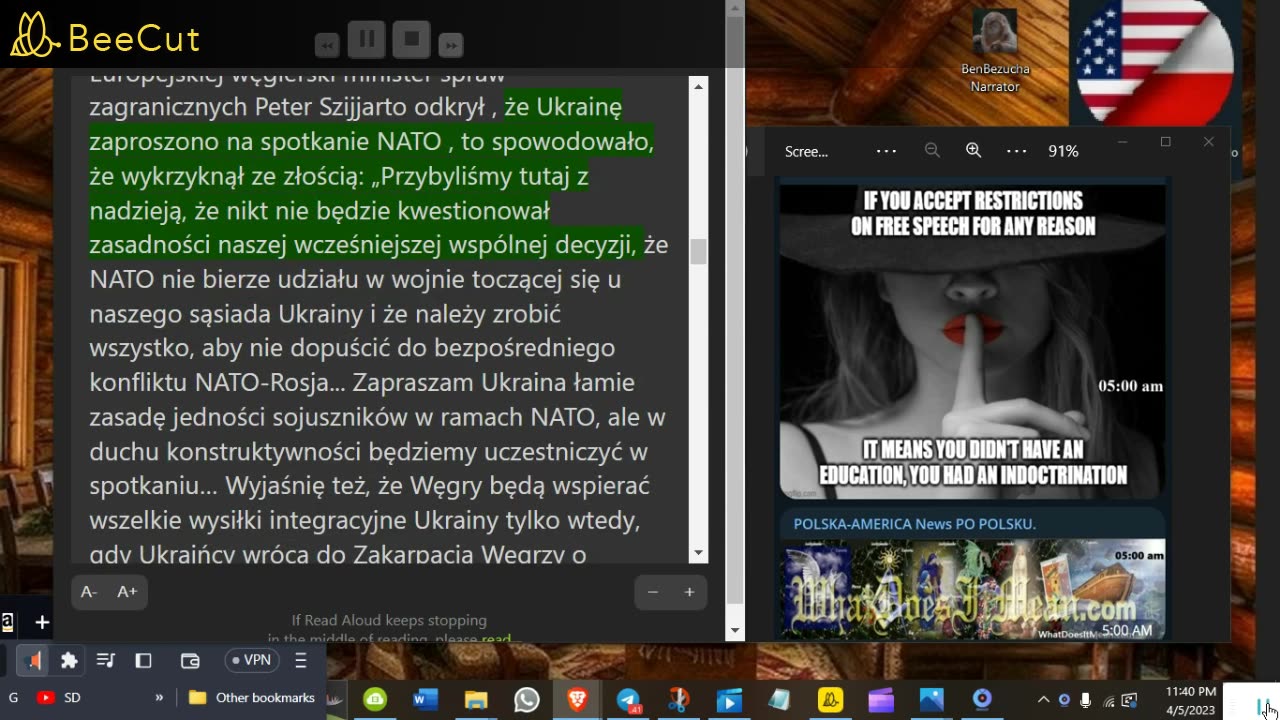
Task: Open a new browser tab
Action: [x=42, y=623]
